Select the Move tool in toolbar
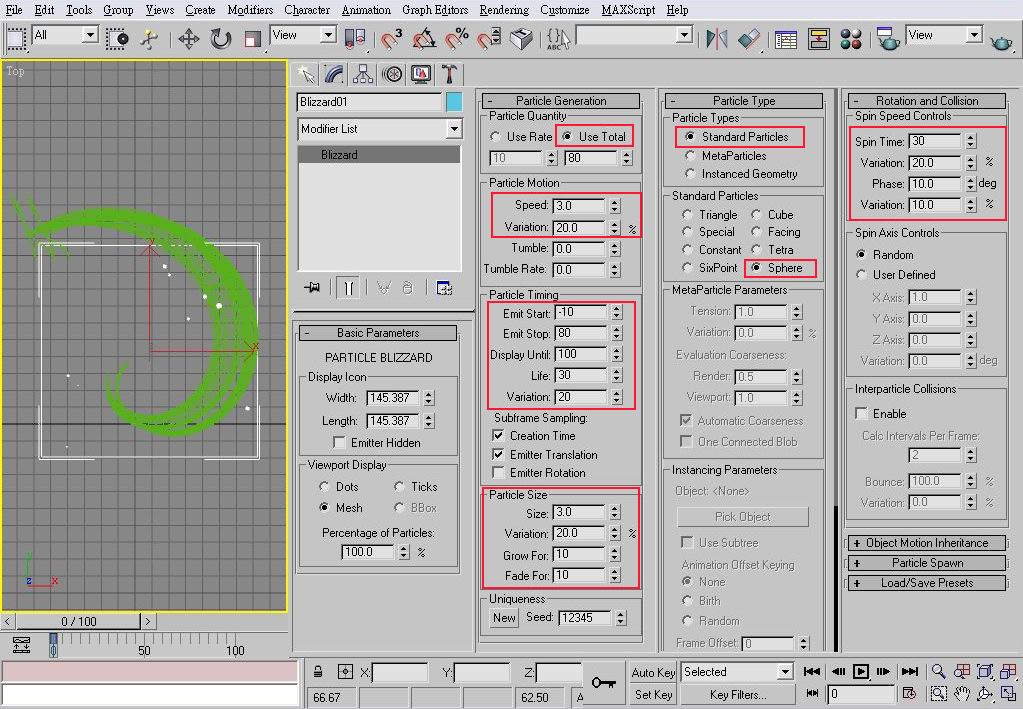Image resolution: width=1023 pixels, height=709 pixels. (189, 39)
